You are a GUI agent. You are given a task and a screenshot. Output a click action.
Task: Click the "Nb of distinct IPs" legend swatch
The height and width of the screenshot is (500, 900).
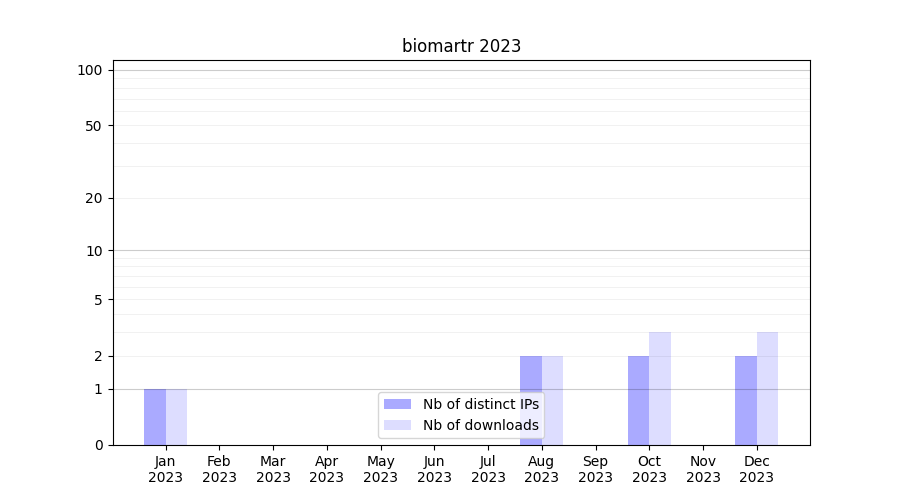397,404
